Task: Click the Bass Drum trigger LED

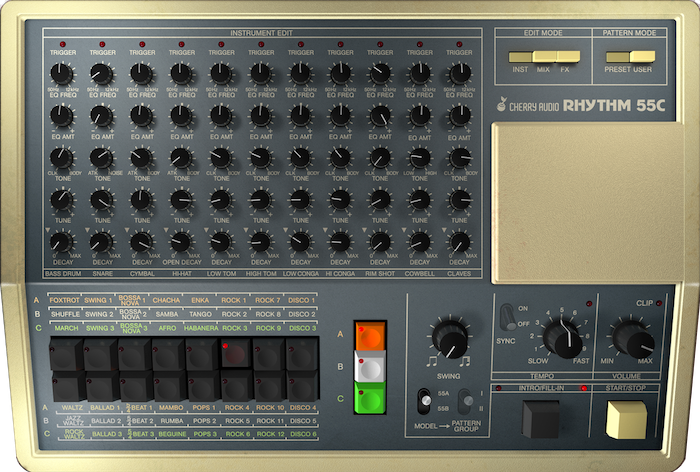Action: 62,45
